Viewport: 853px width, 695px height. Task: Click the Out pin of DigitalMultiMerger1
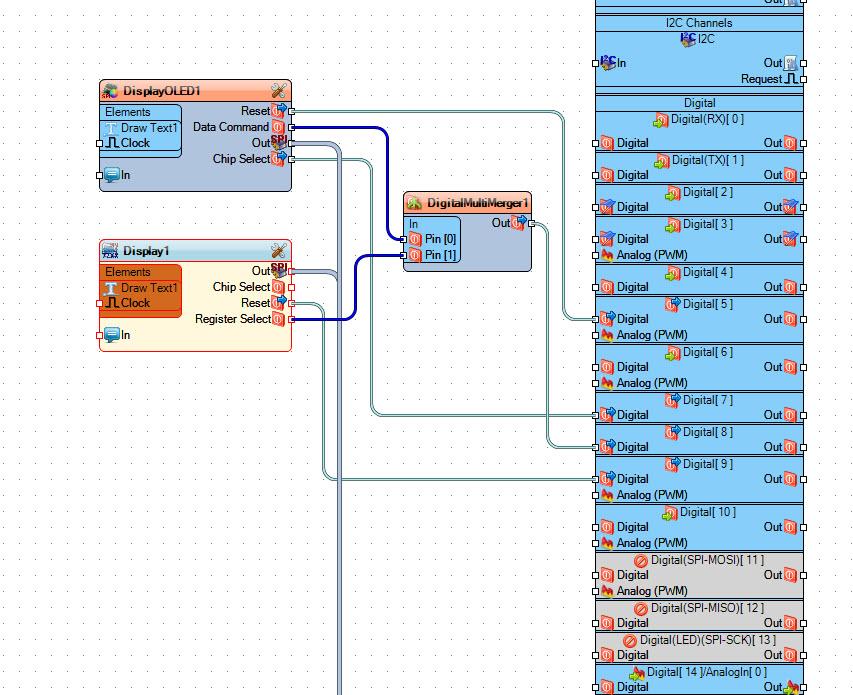pos(519,223)
